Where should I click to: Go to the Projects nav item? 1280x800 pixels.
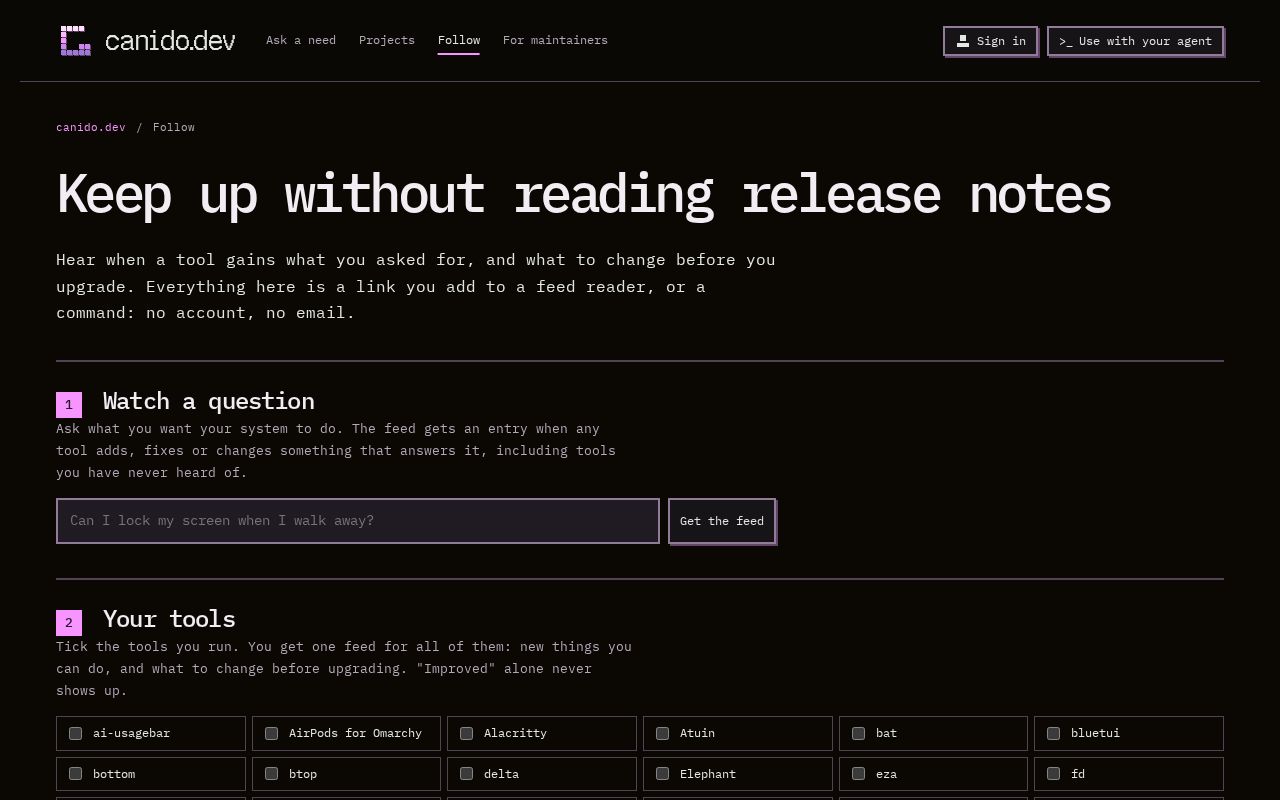[x=387, y=40]
